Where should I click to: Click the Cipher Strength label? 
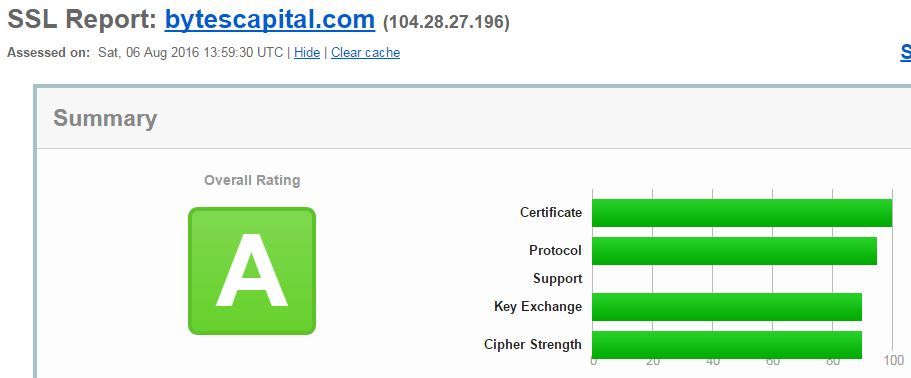tap(533, 345)
